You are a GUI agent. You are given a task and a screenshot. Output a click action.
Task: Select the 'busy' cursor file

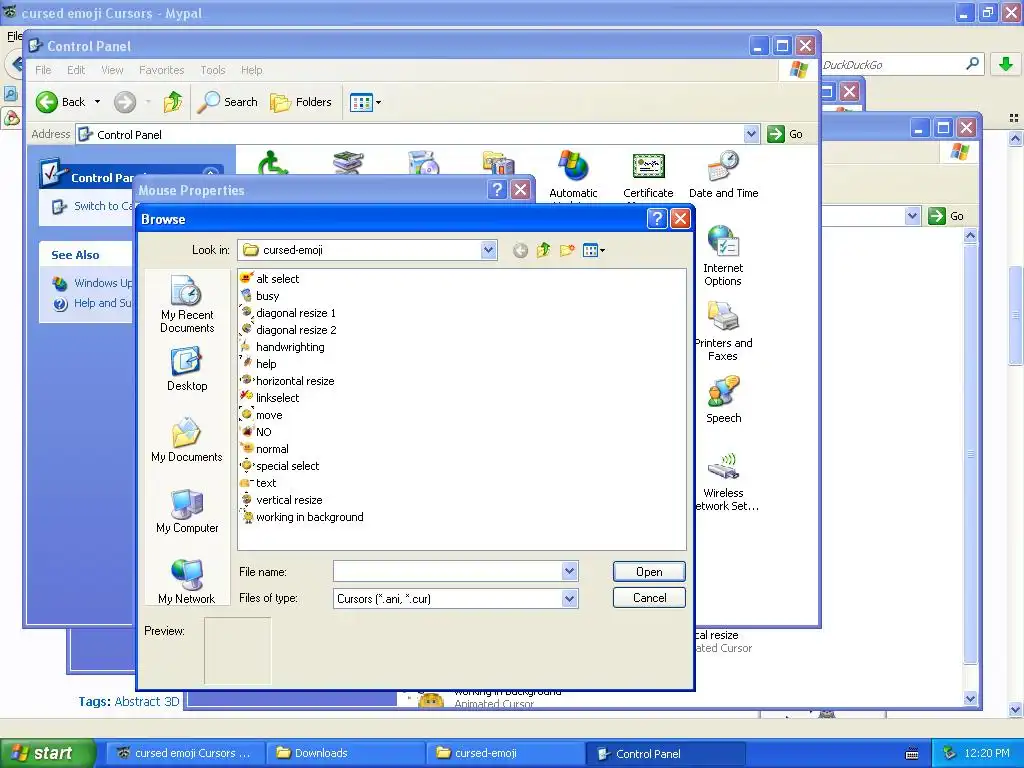259,296
